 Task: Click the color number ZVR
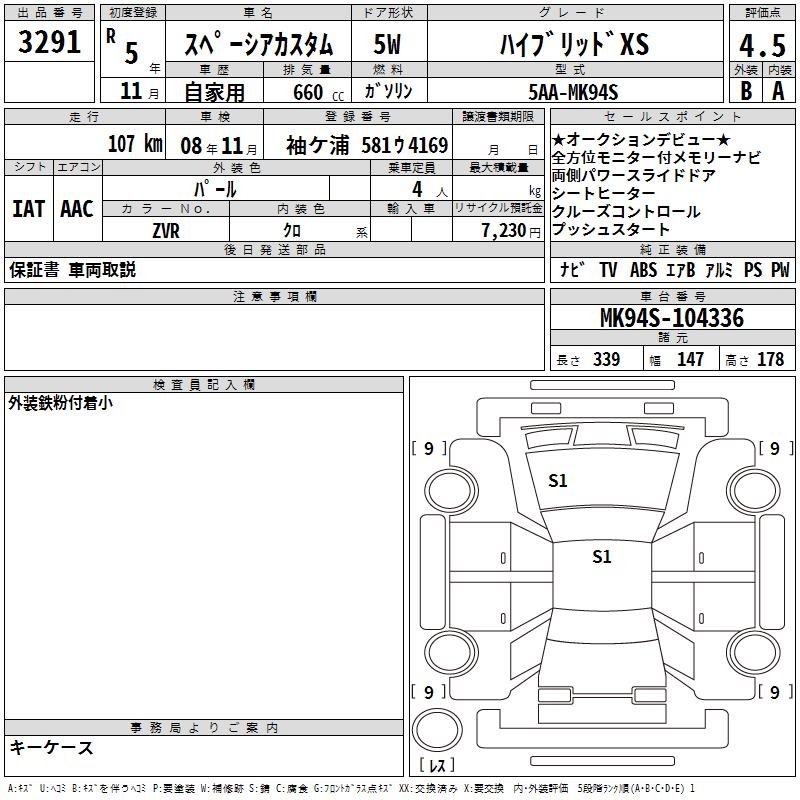[x=166, y=231]
